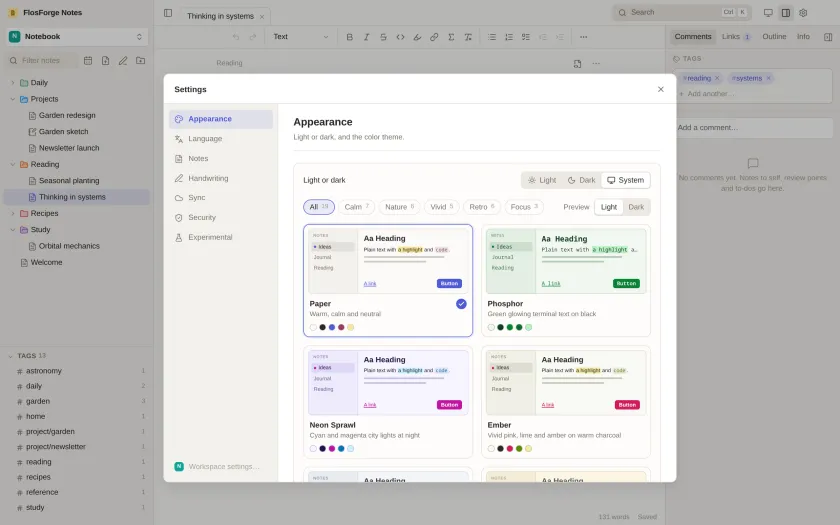This screenshot has height=525, width=840.
Task: Click the Filter notes input
Action: [x=42, y=61]
